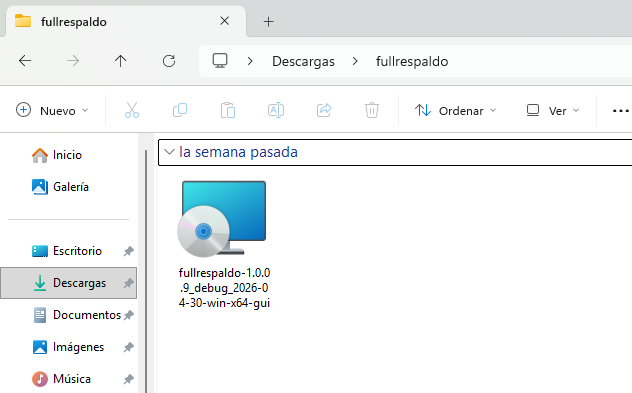This screenshot has width=632, height=393.
Task: Open the three-dots more options menu
Action: point(620,110)
